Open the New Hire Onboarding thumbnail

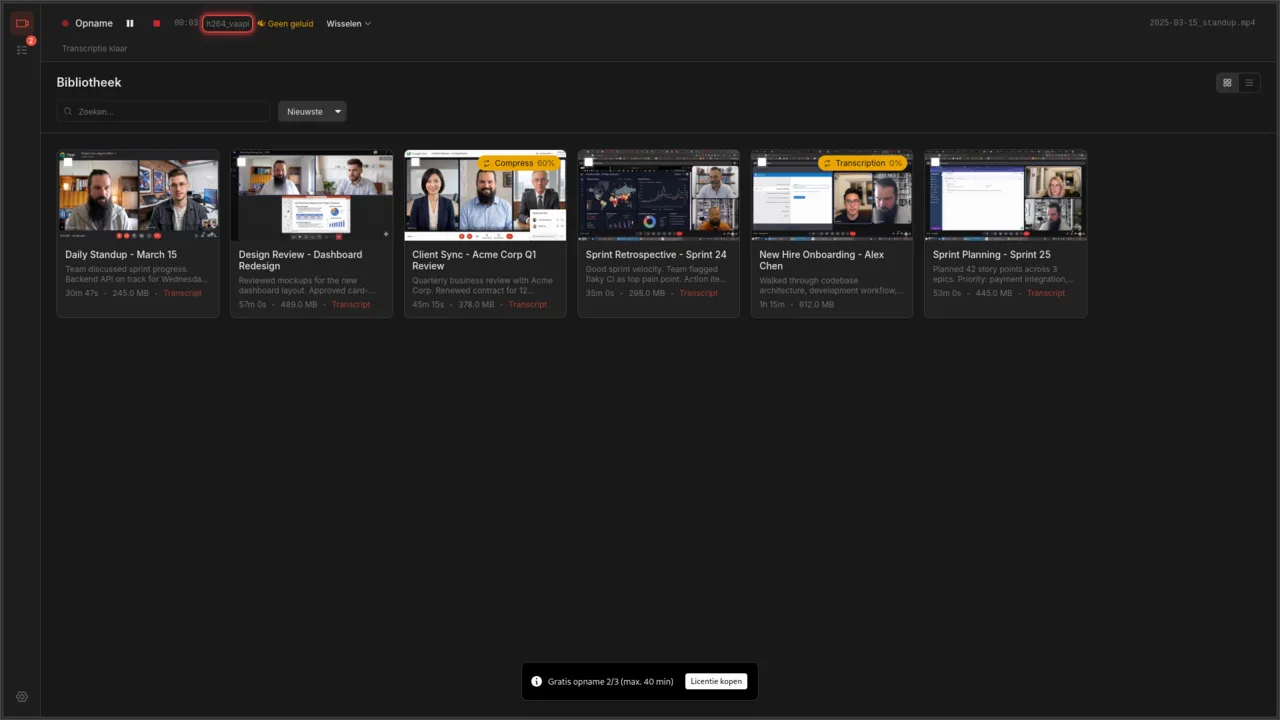tap(832, 196)
